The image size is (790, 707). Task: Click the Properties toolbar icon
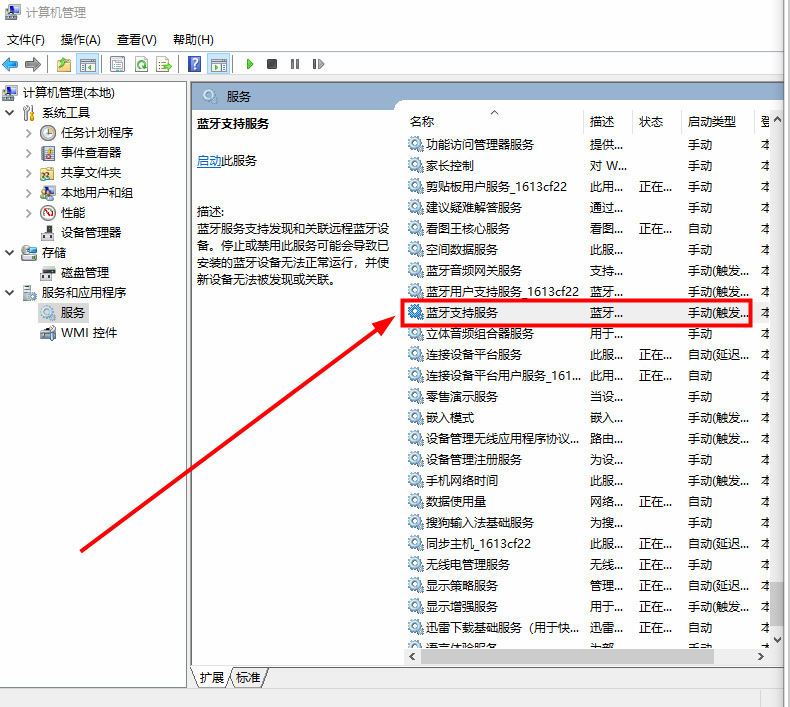pyautogui.click(x=117, y=64)
